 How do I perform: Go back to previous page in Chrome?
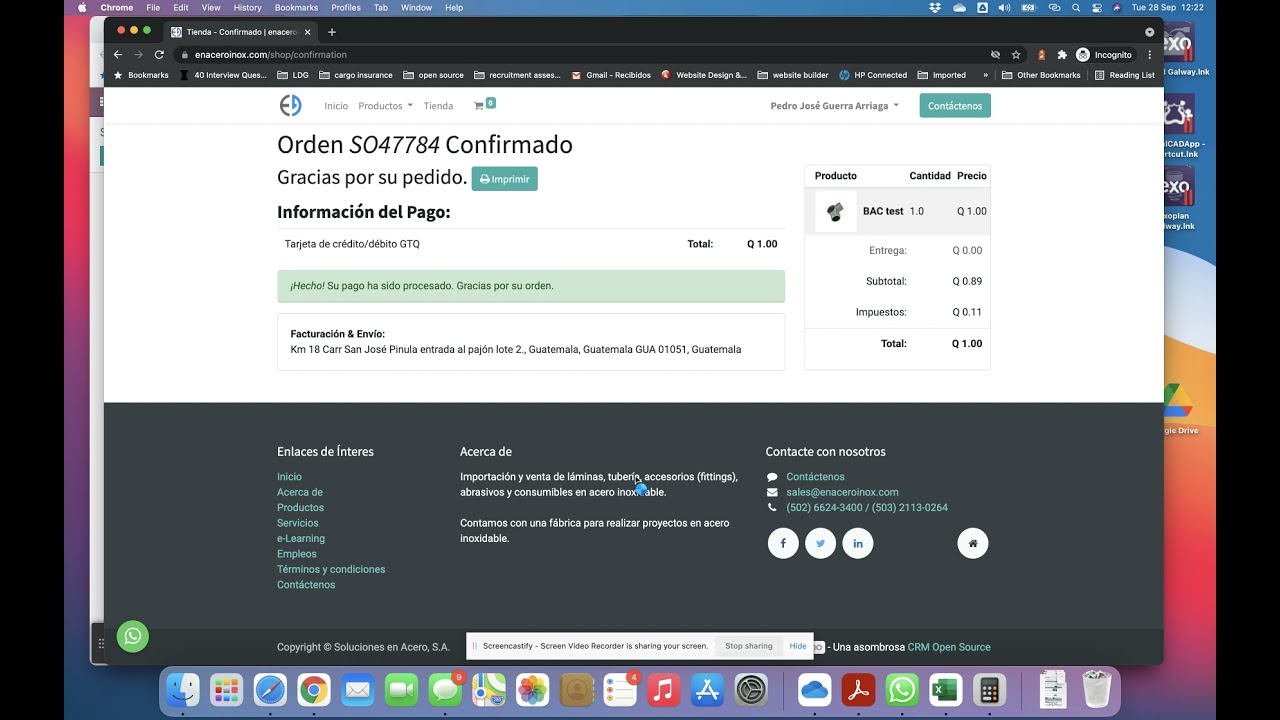point(118,55)
